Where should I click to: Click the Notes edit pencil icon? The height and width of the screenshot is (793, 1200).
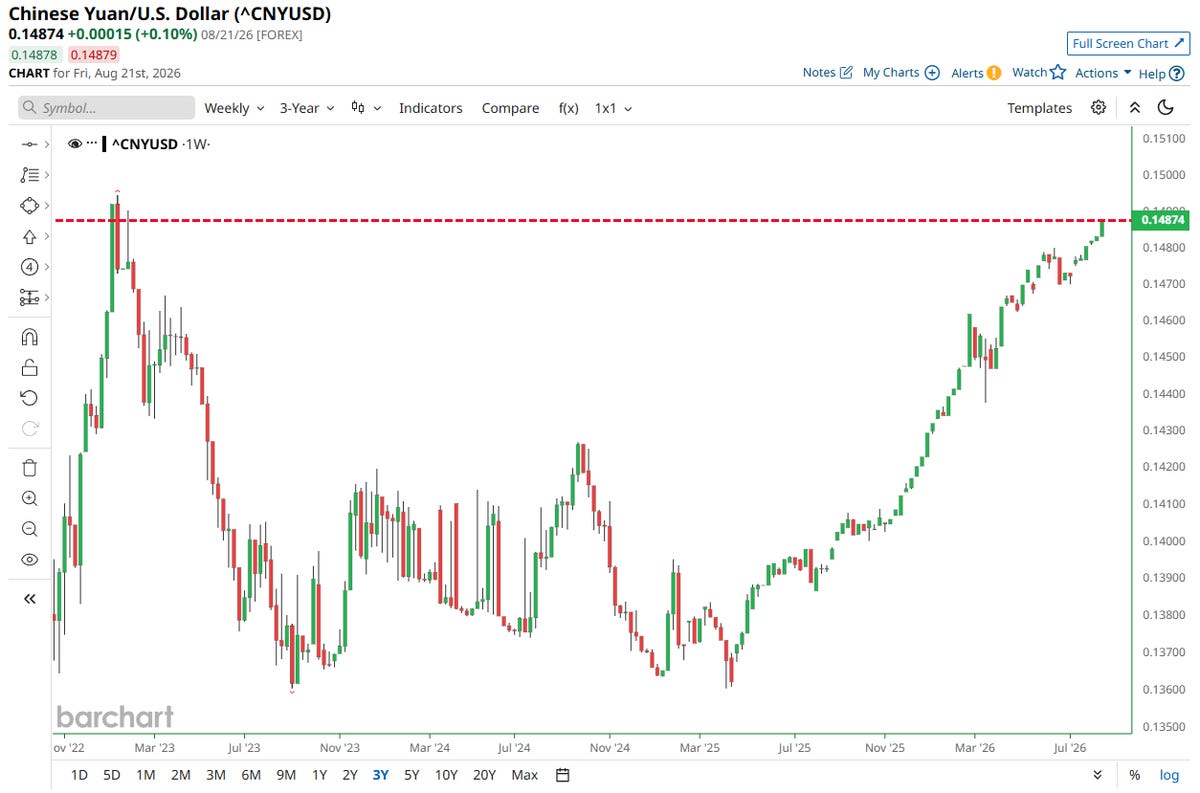click(846, 73)
